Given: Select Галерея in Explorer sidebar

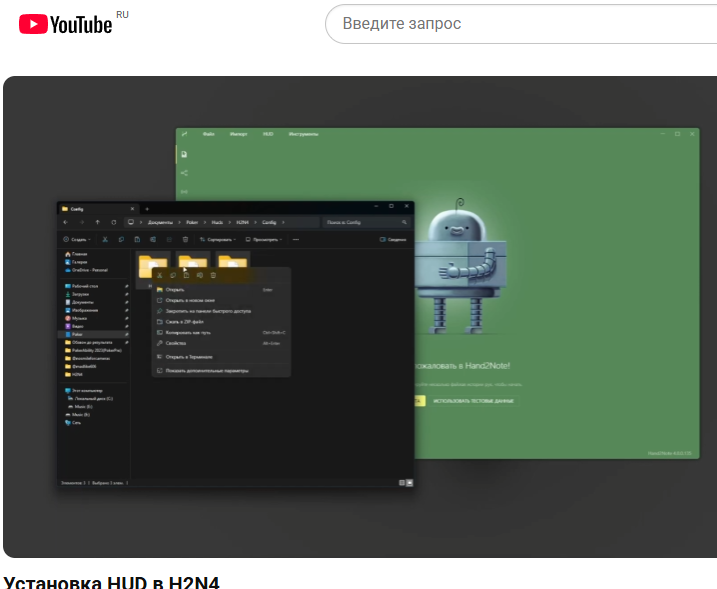Looking at the screenshot, I should pos(76,262).
